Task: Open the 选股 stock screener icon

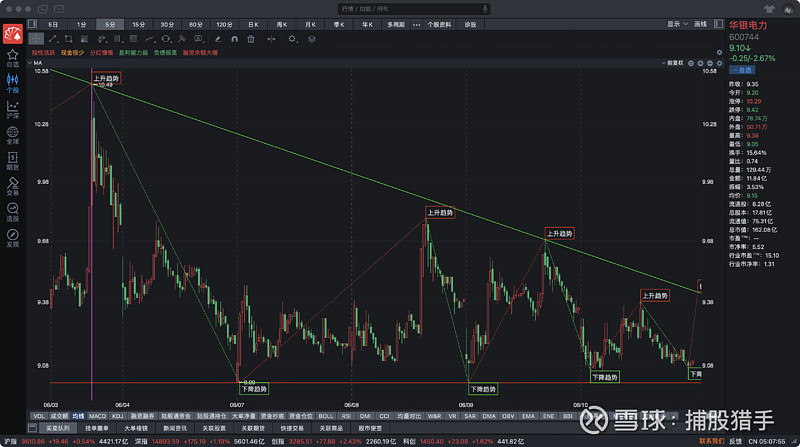Action: tap(12, 212)
